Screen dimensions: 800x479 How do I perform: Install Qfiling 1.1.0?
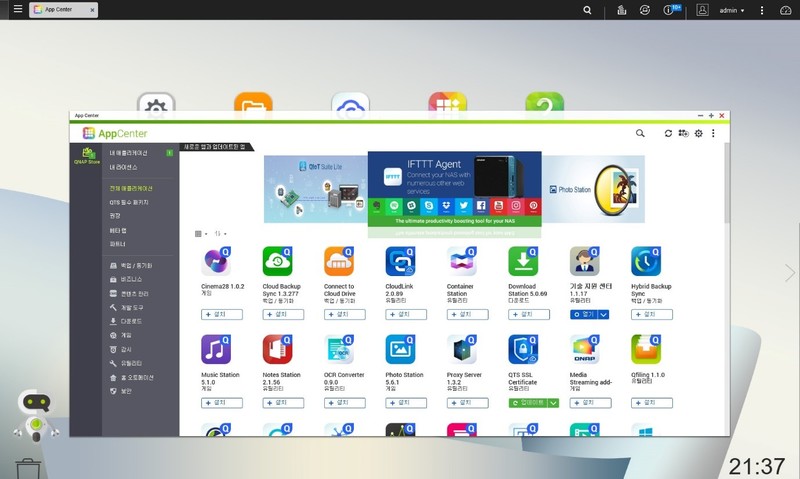(x=652, y=403)
